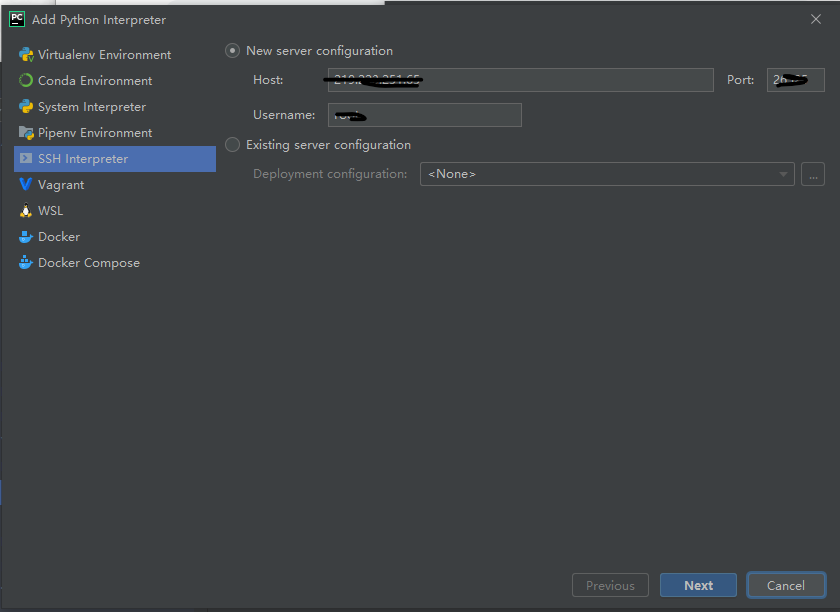Pick the Docker interpreter option
The height and width of the screenshot is (612, 840).
pyautogui.click(x=115, y=236)
